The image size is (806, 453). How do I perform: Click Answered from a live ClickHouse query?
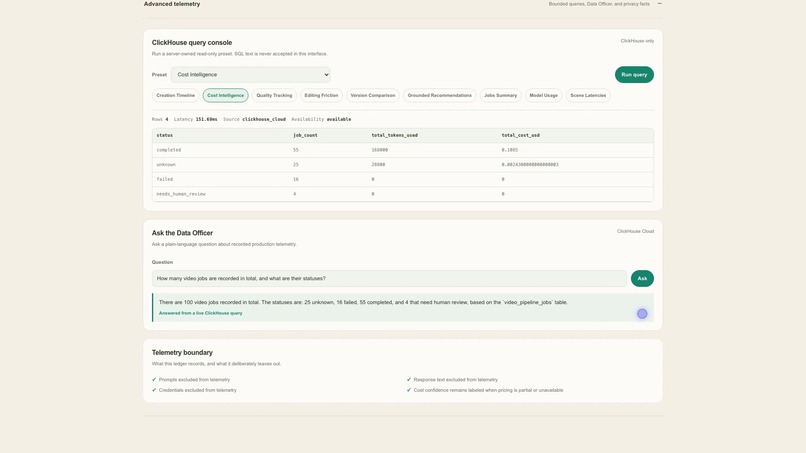[200, 313]
